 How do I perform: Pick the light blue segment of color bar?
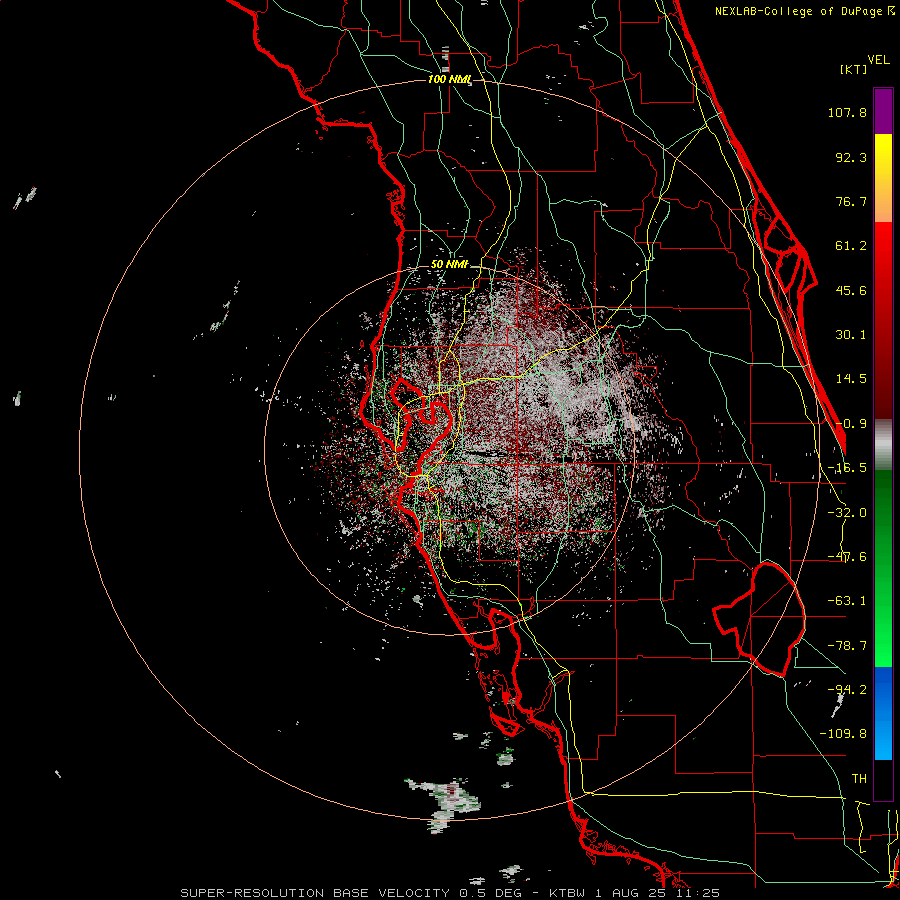883,738
